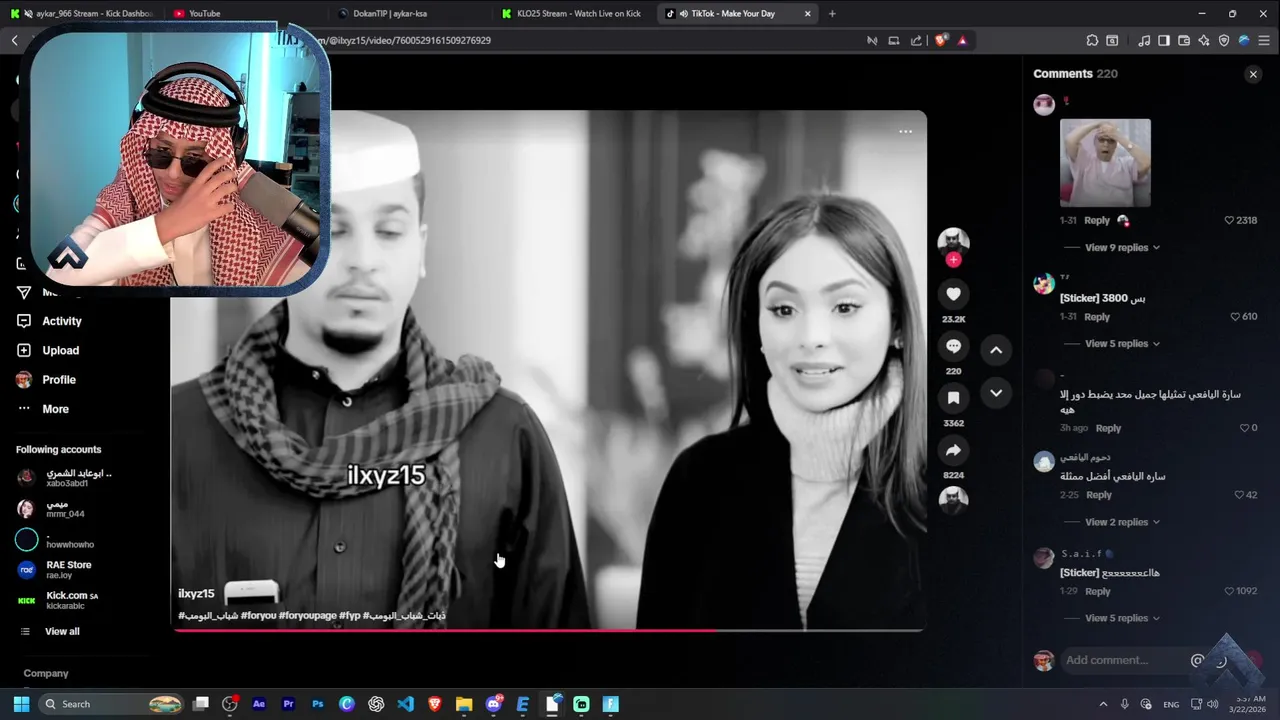The width and height of the screenshot is (1280, 720).
Task: Open After Effects from the taskbar
Action: [259, 704]
